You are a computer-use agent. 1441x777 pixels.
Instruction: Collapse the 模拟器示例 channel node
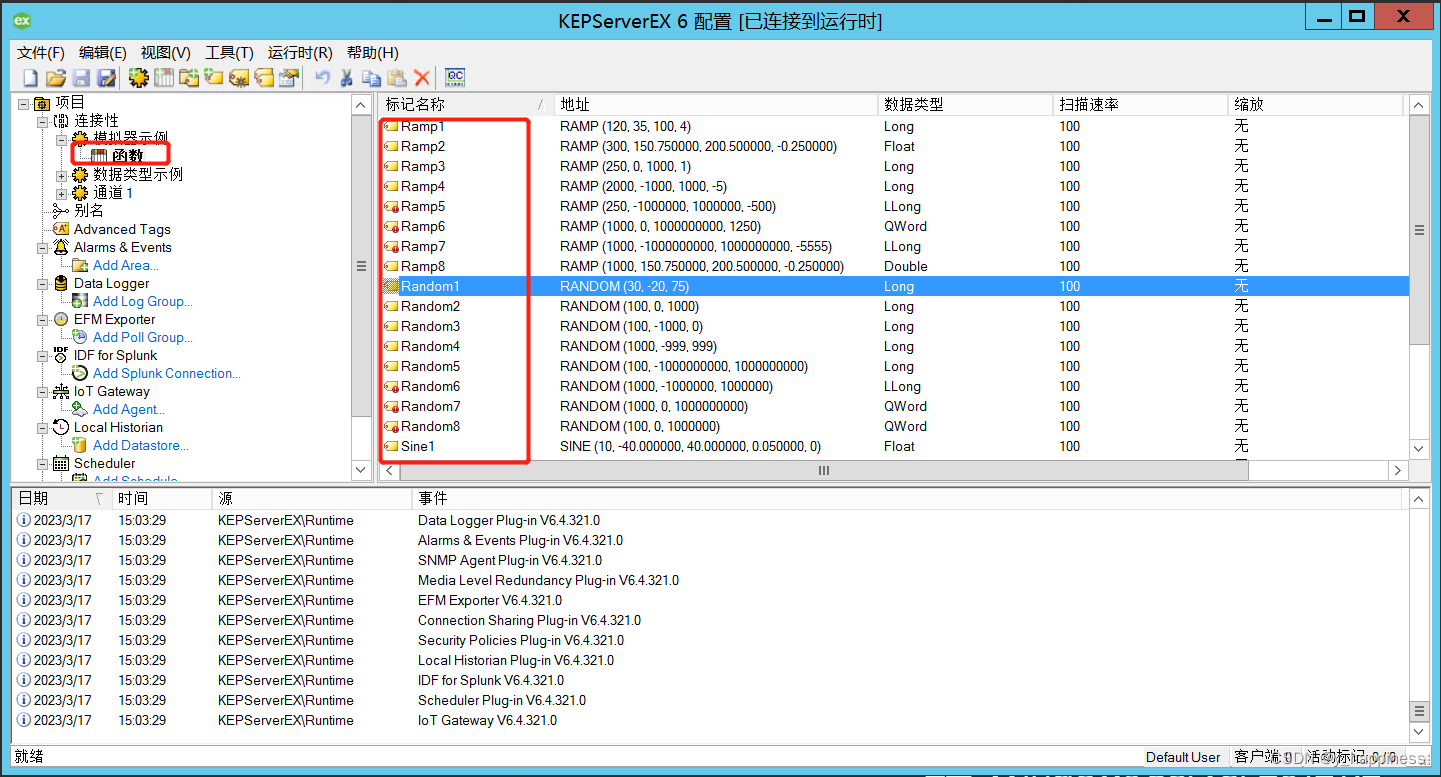[x=61, y=139]
